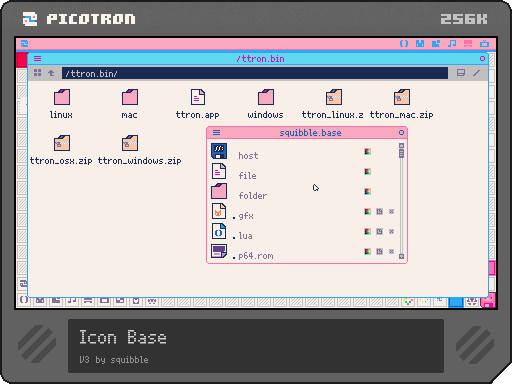Pick color for the .p64.rom row

[x=367, y=252]
